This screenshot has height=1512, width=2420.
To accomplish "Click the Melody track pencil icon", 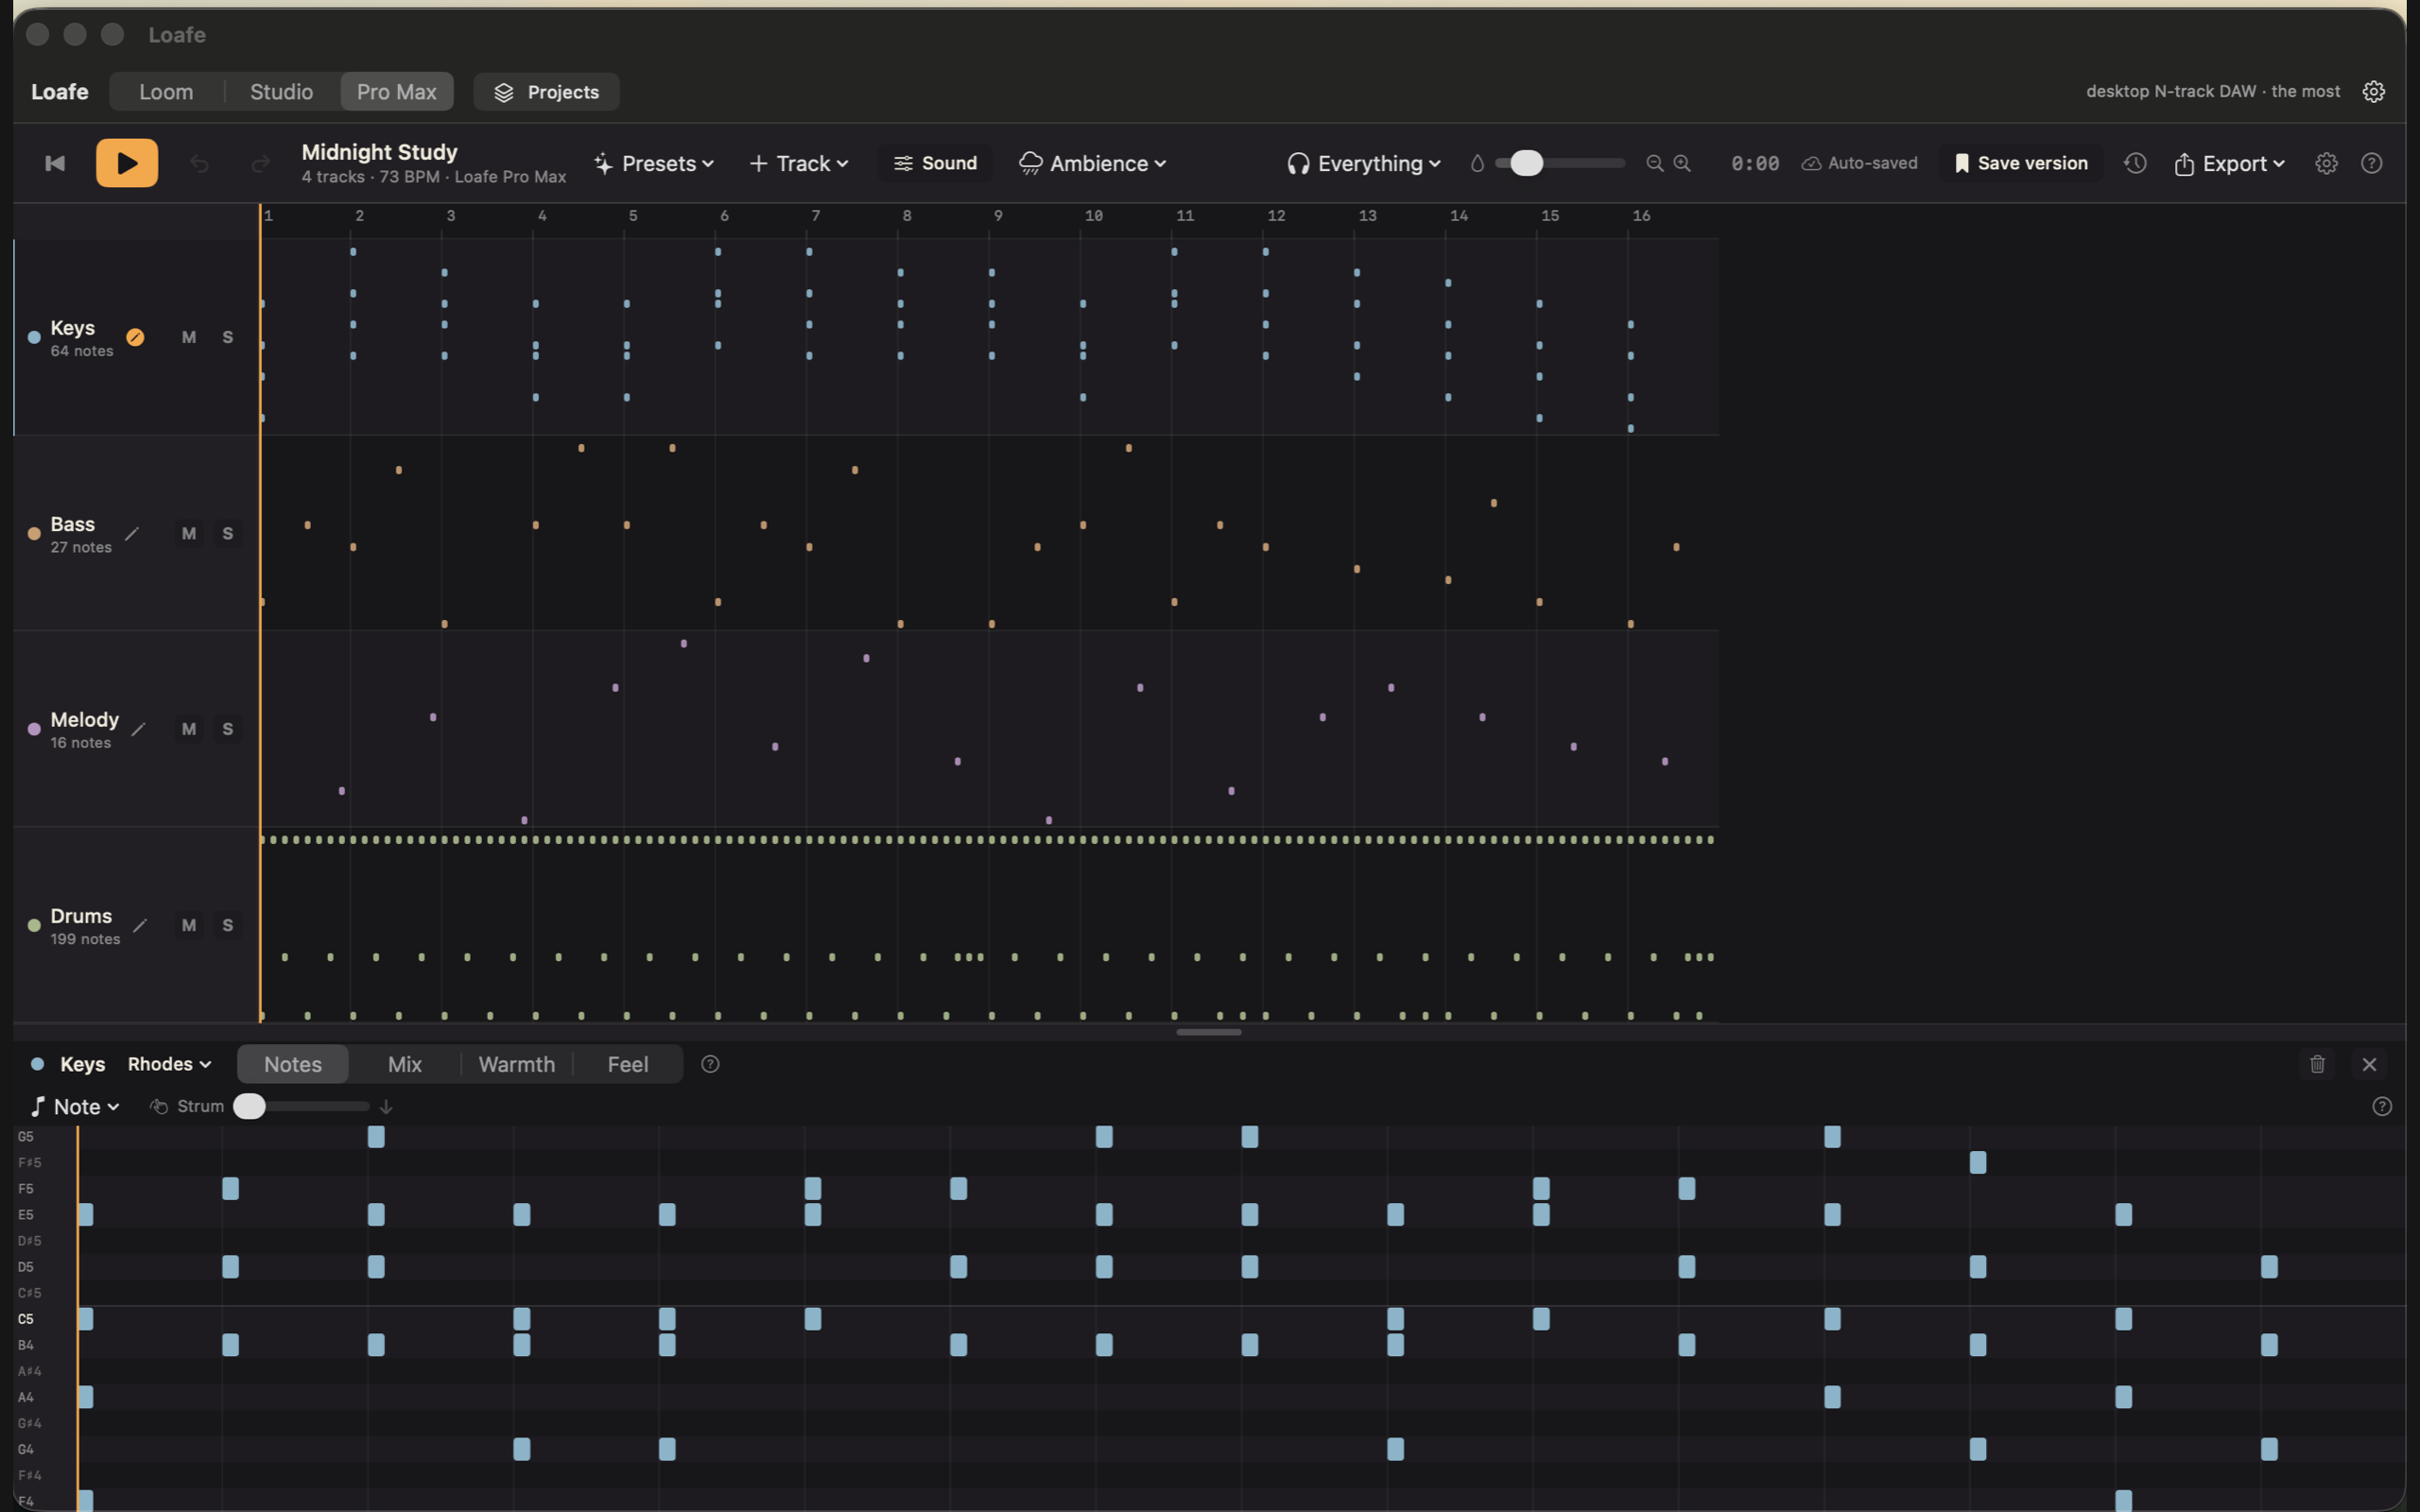I will click(x=139, y=729).
